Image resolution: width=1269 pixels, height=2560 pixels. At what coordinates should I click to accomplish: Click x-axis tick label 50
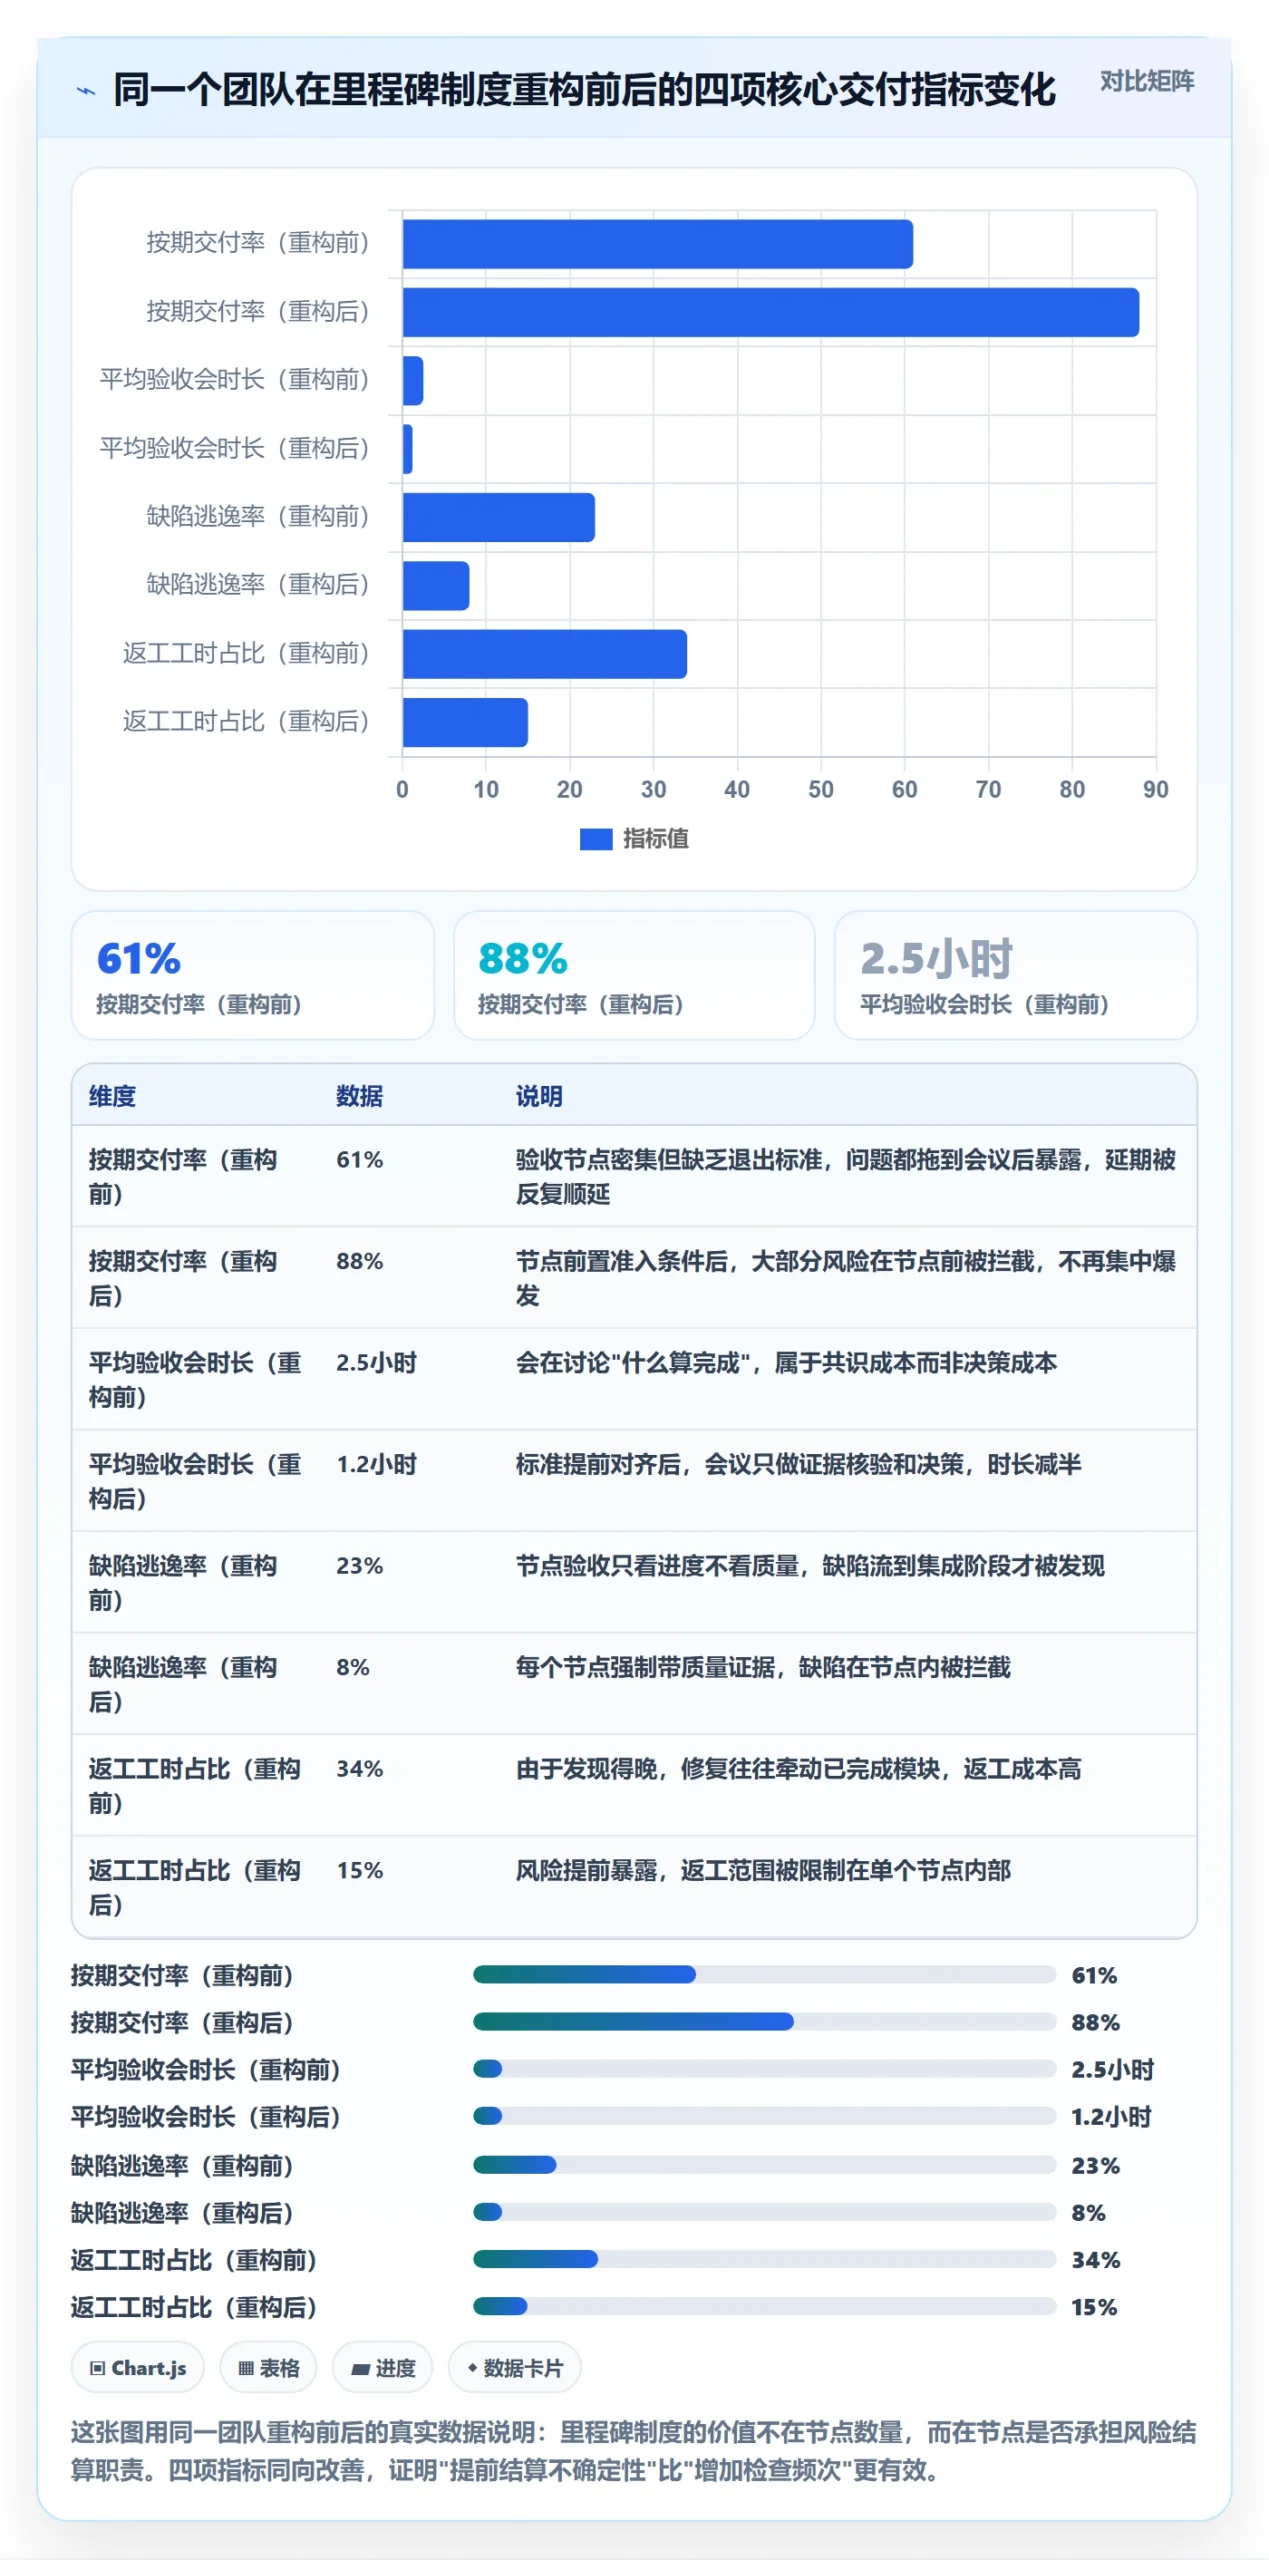(820, 789)
